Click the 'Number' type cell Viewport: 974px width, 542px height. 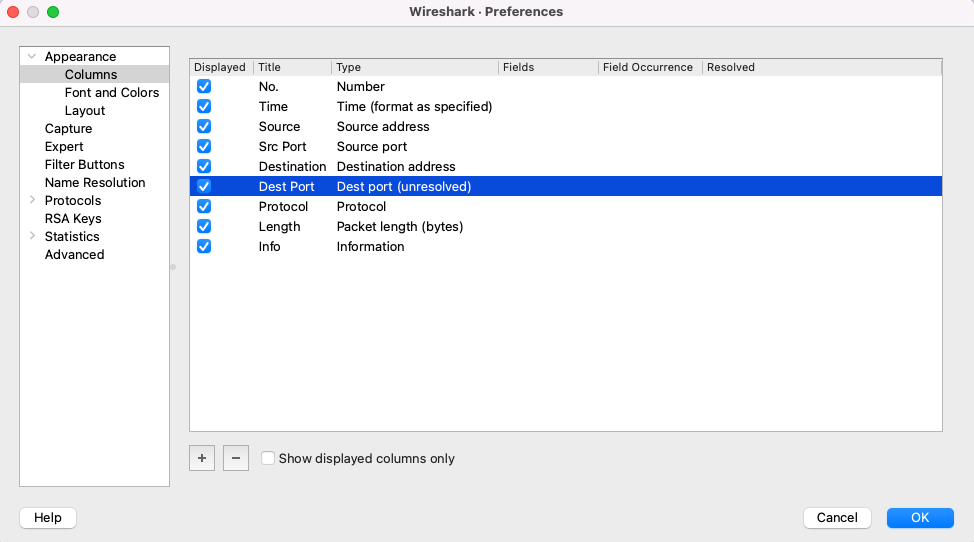click(x=361, y=86)
